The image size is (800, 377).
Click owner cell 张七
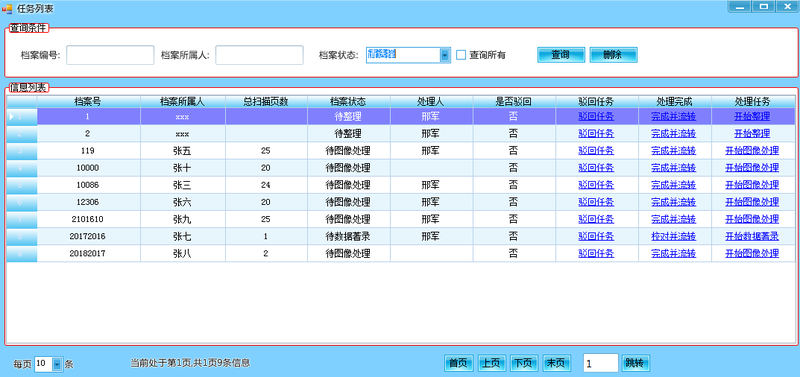pos(183,236)
